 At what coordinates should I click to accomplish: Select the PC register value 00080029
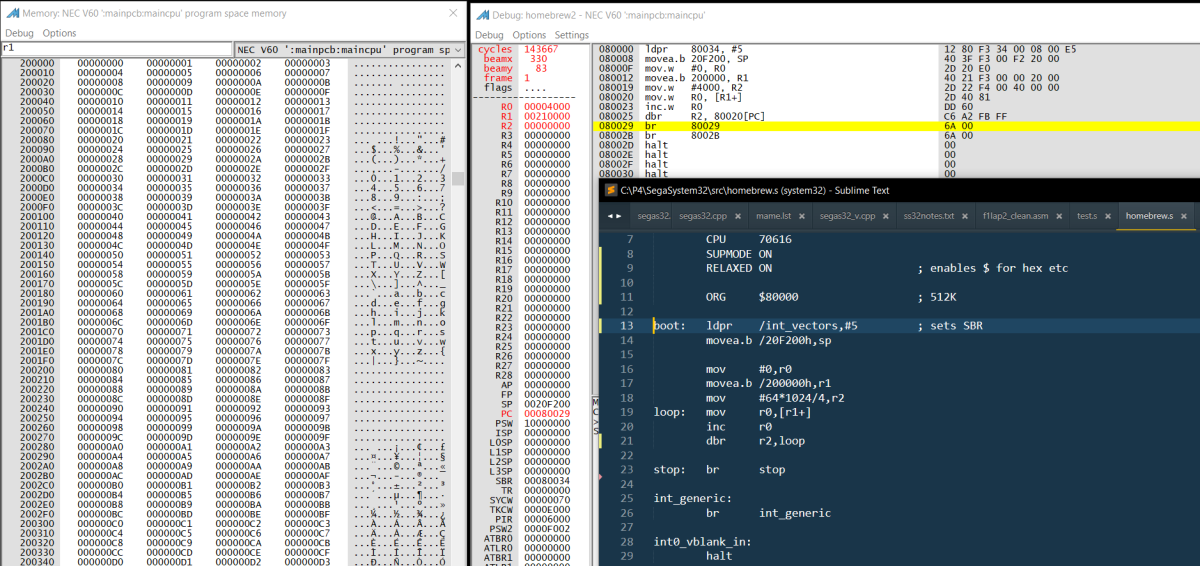546,414
